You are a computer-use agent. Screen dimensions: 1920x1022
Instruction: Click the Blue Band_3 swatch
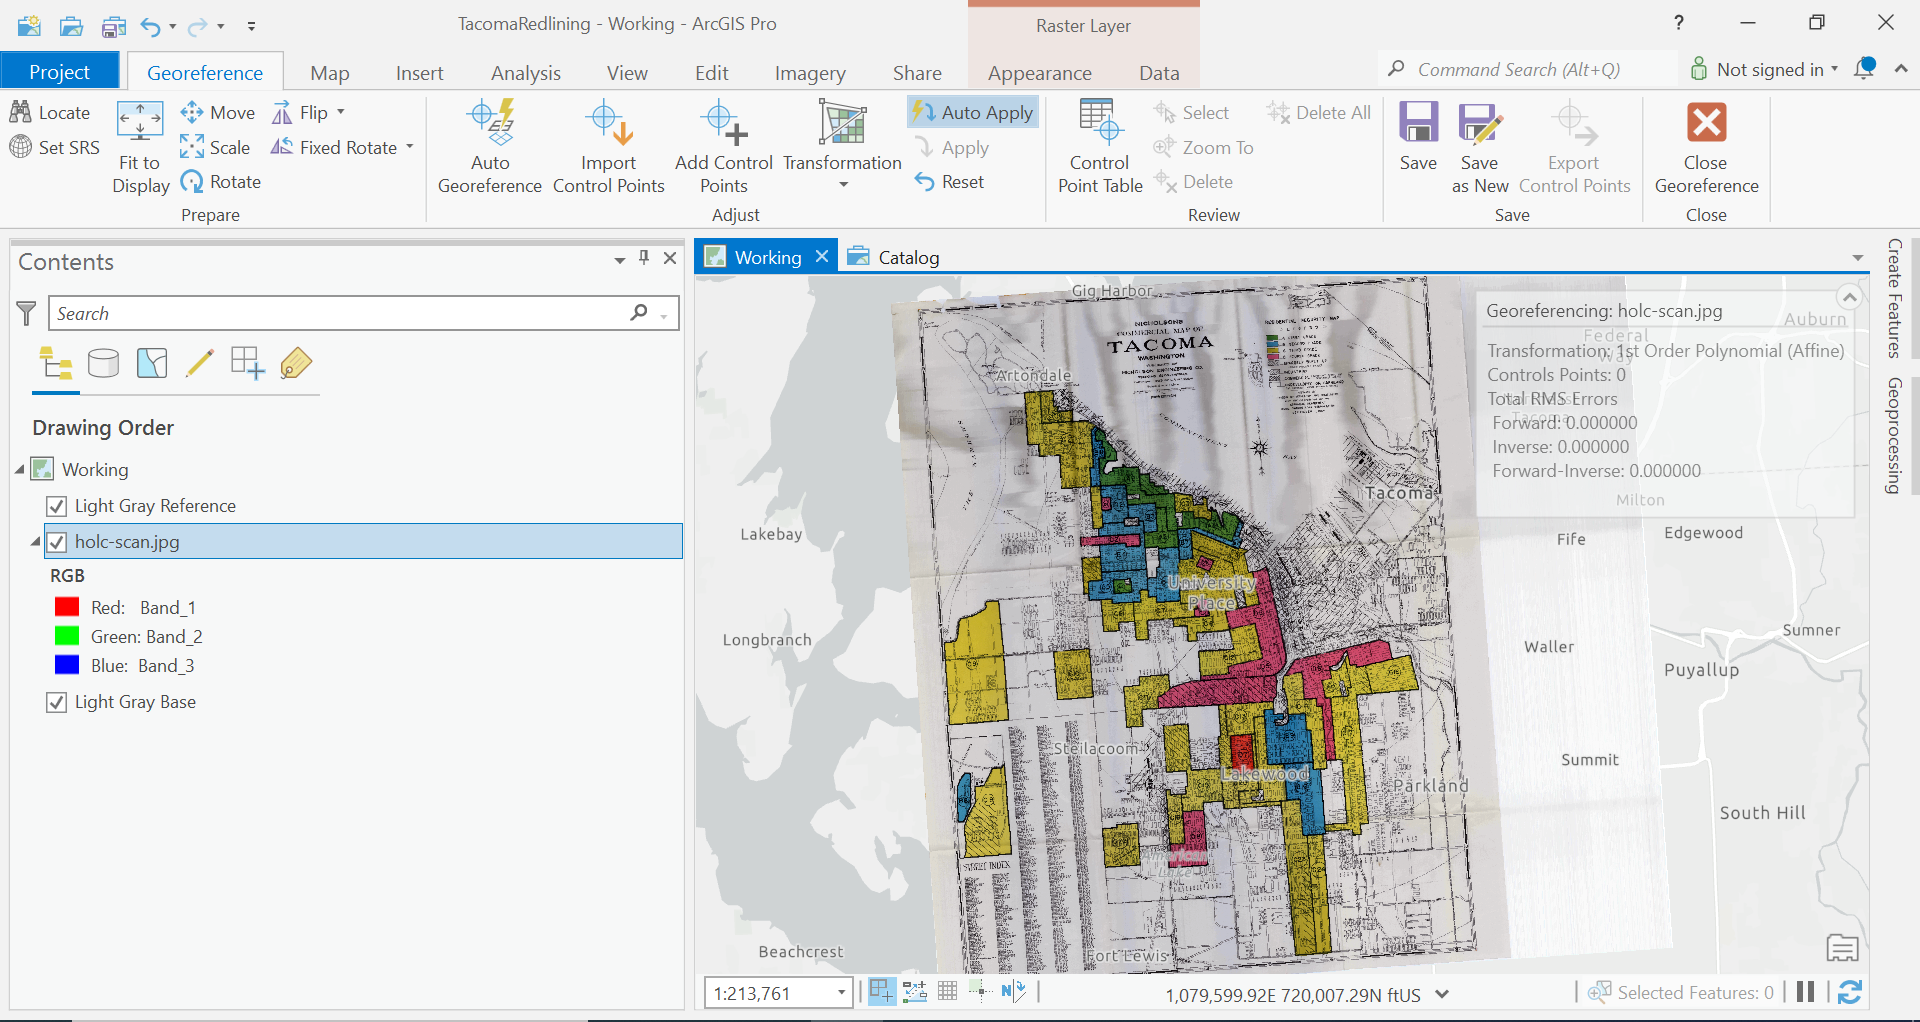[x=67, y=665]
